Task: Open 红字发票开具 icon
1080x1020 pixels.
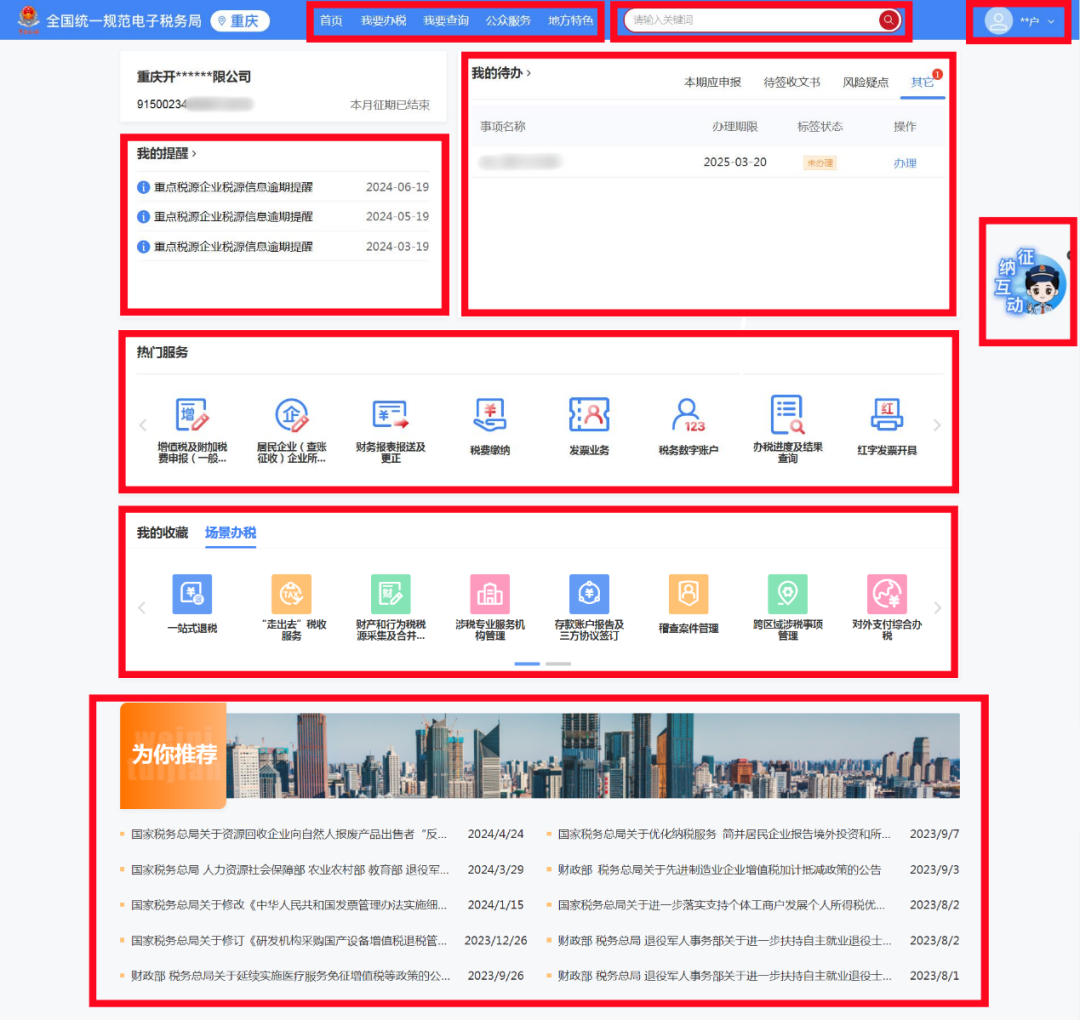Action: click(886, 415)
